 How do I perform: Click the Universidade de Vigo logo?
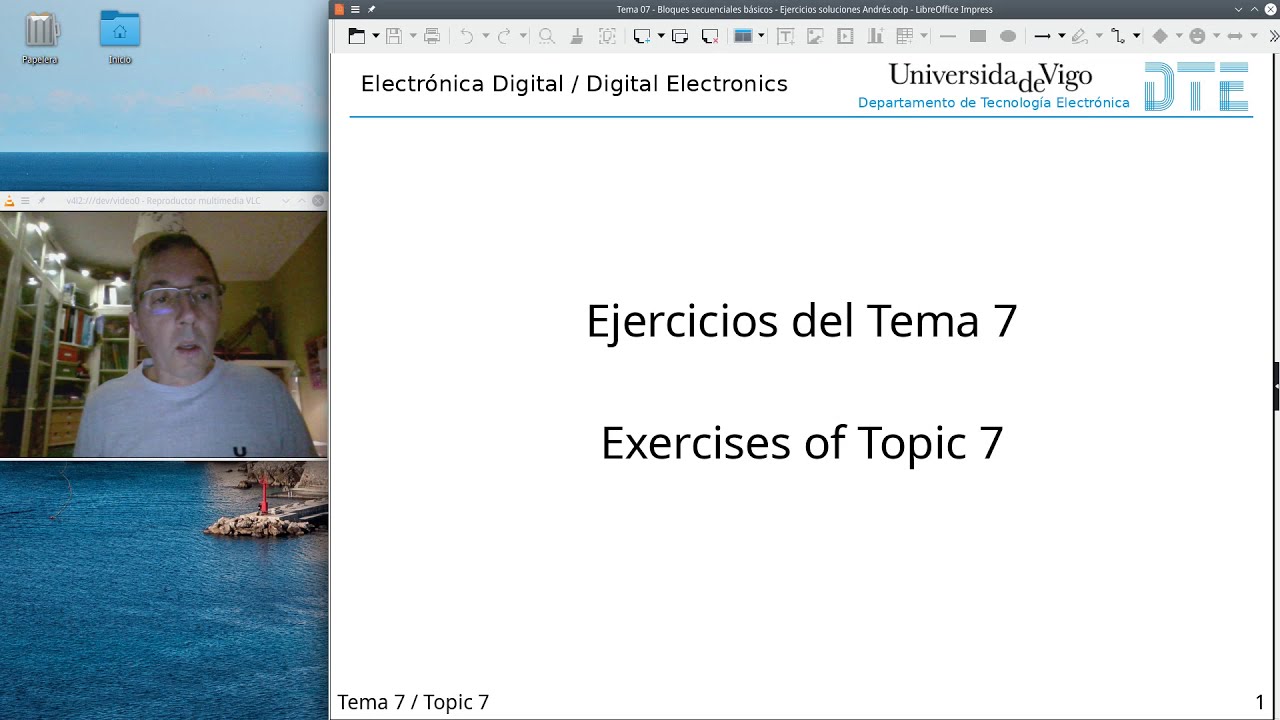990,76
